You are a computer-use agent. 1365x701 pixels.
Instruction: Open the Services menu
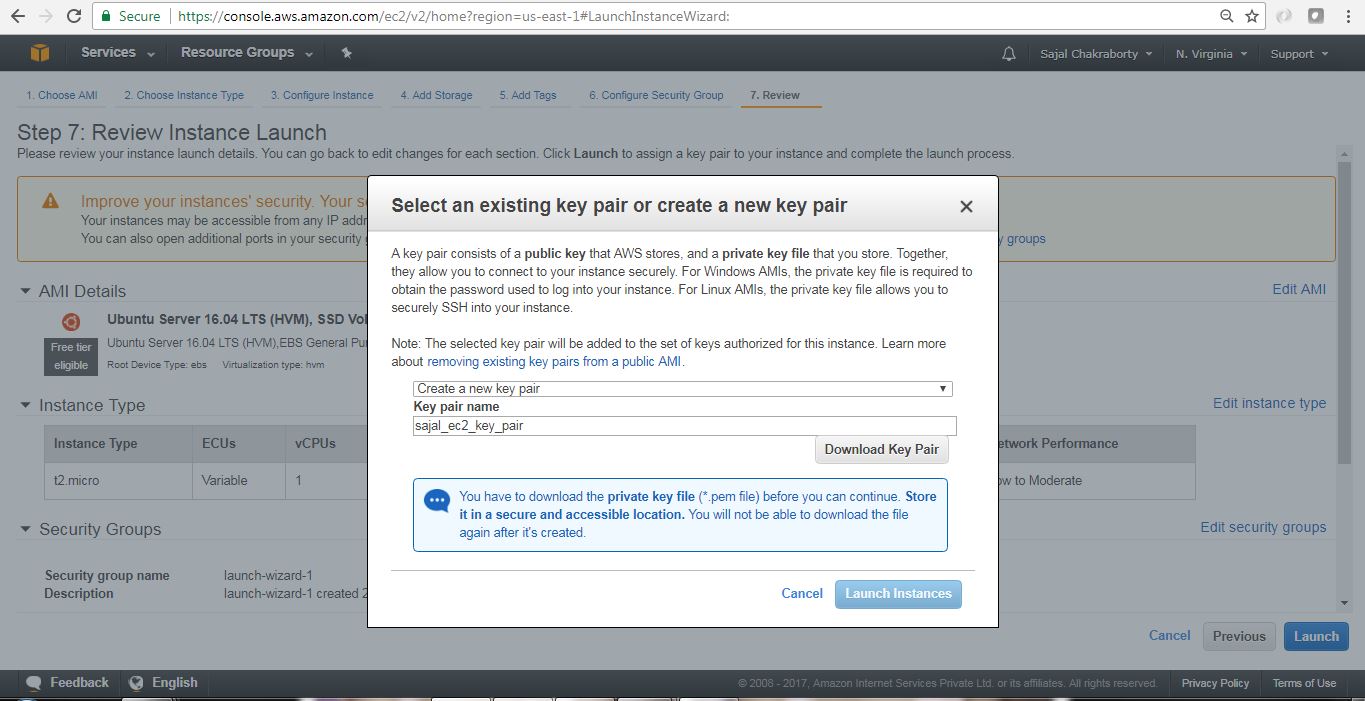pos(108,52)
